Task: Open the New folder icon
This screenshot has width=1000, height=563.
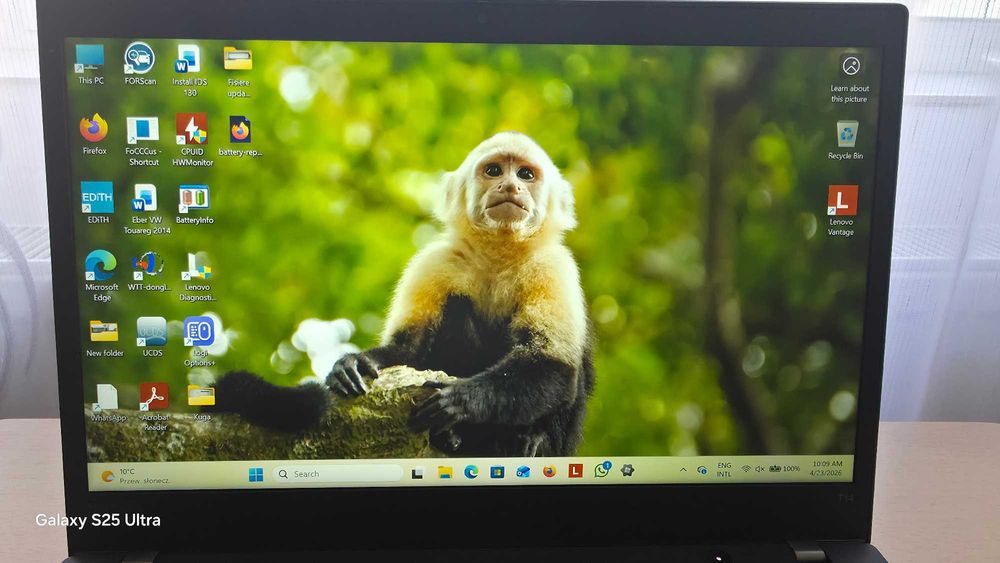Action: [105, 339]
